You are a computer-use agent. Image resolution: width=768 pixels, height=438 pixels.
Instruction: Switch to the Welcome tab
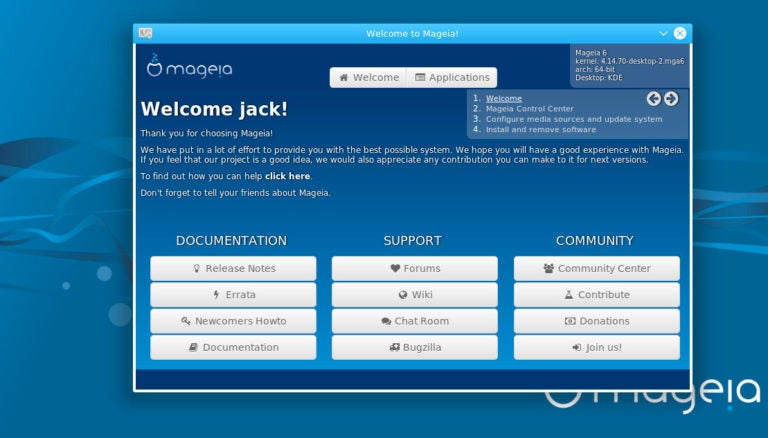[368, 77]
